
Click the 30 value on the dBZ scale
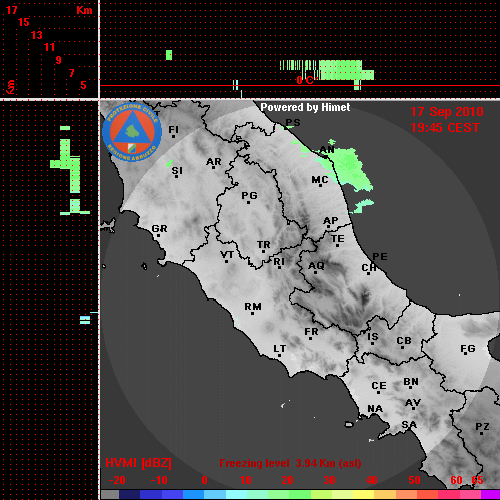pos(329,480)
